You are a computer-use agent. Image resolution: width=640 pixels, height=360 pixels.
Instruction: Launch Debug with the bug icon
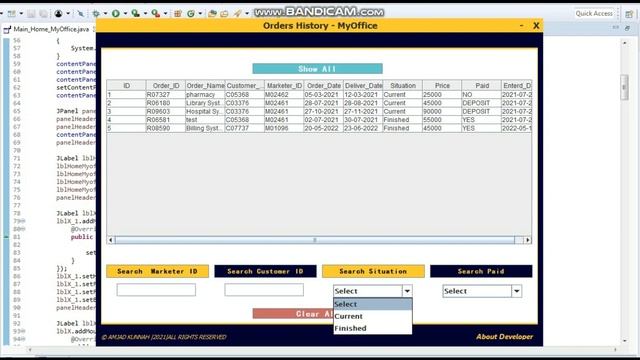point(96,13)
